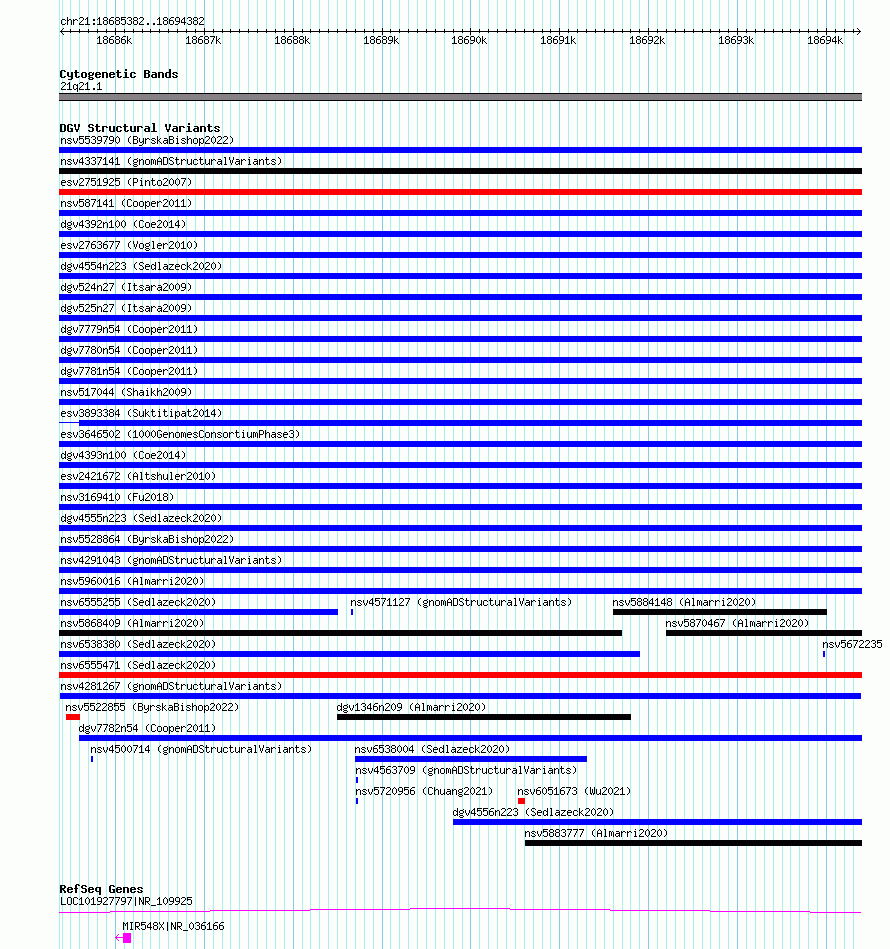Click the tiny blue mark under nsv4571127
This screenshot has height=949, width=890.
(352, 612)
